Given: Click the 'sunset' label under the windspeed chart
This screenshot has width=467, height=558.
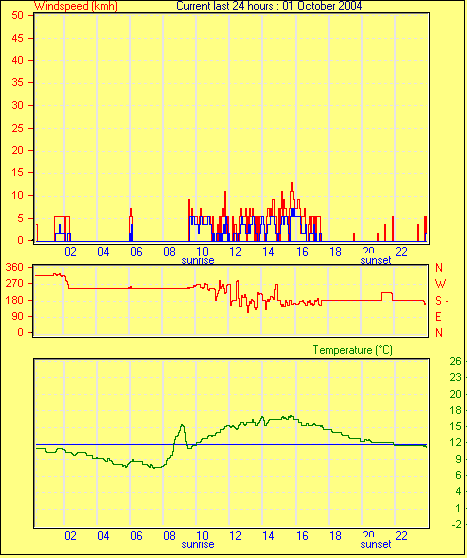Looking at the screenshot, I should pyautogui.click(x=376, y=260).
